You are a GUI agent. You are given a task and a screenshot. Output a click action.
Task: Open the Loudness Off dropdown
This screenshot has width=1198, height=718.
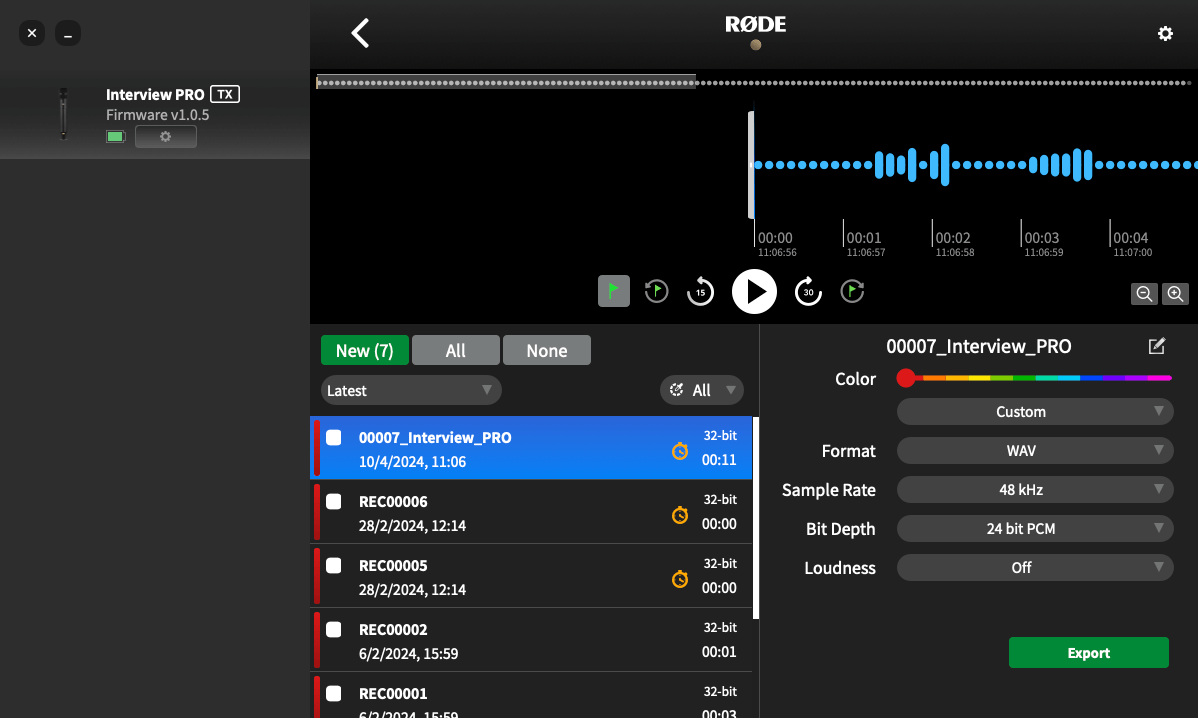pos(1035,568)
